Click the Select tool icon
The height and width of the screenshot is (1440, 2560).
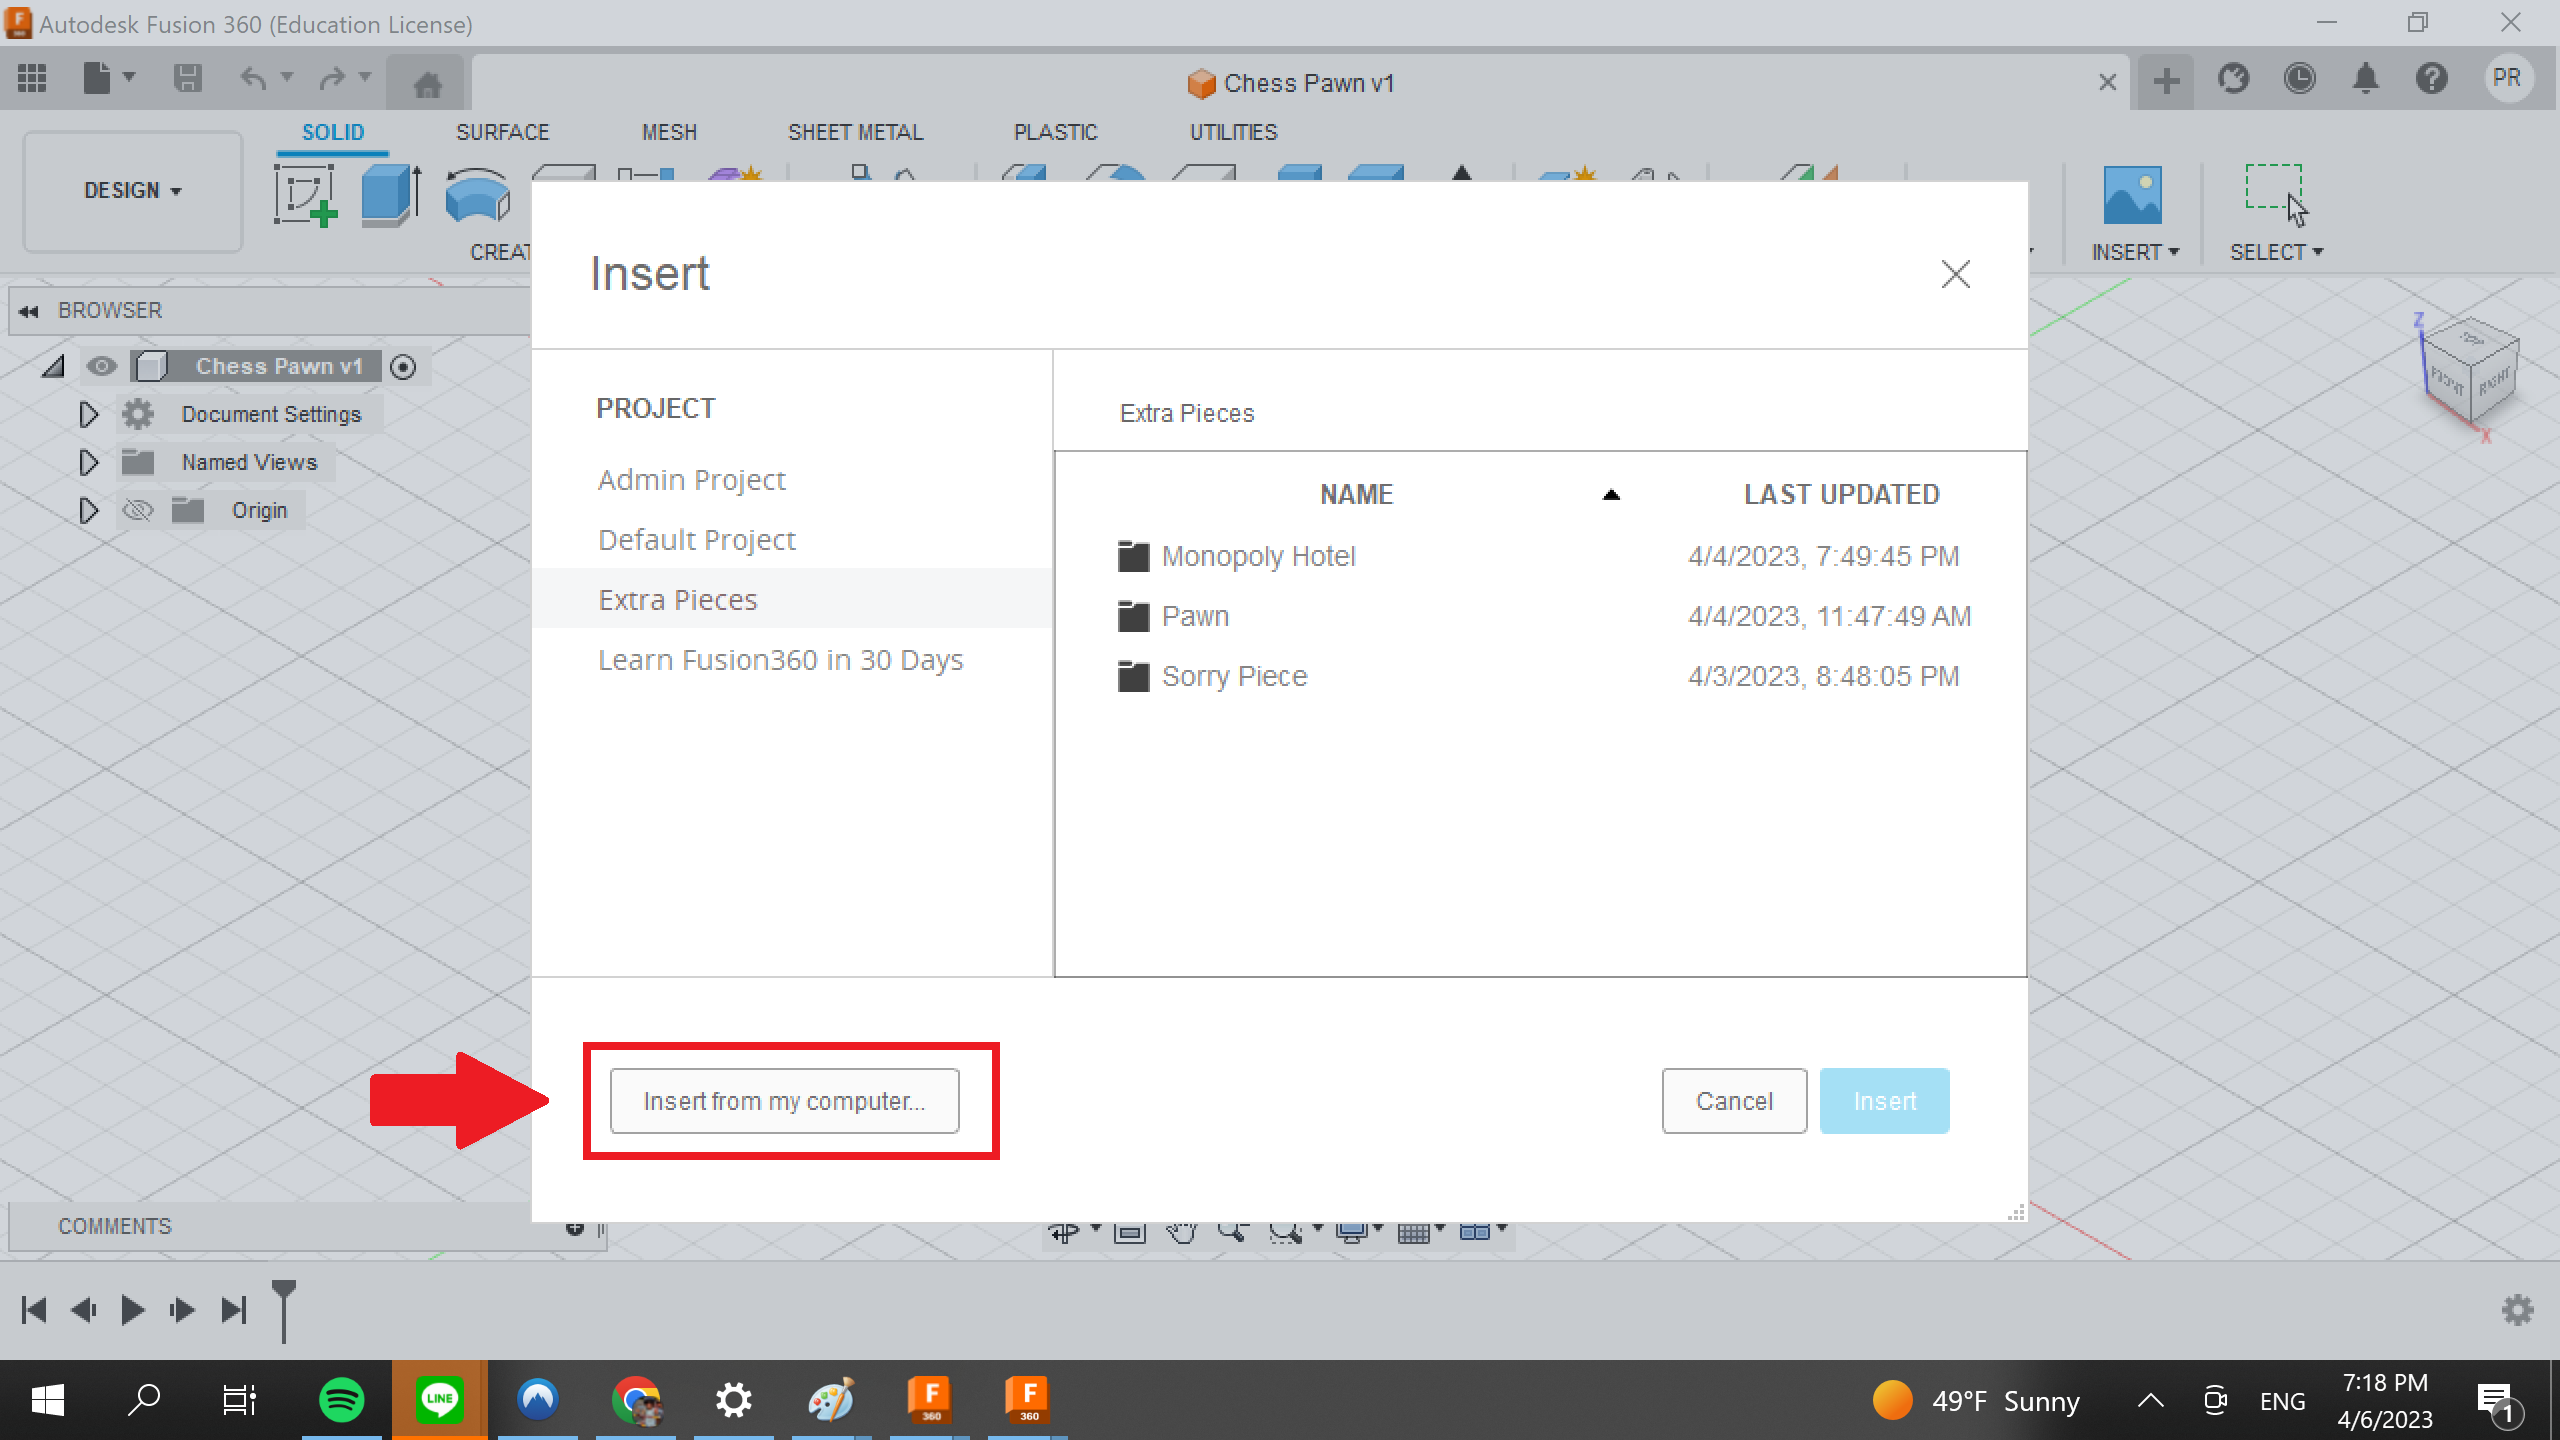pyautogui.click(x=2276, y=195)
